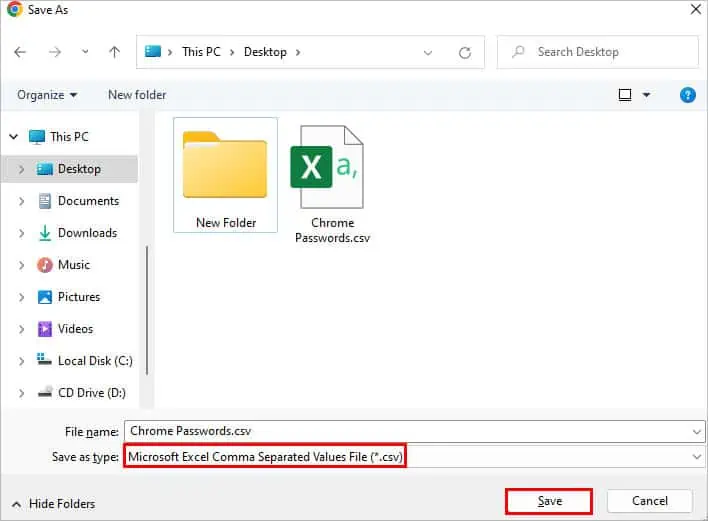708x521 pixels.
Task: Open Videos in navigation pane
Action: coord(65,329)
